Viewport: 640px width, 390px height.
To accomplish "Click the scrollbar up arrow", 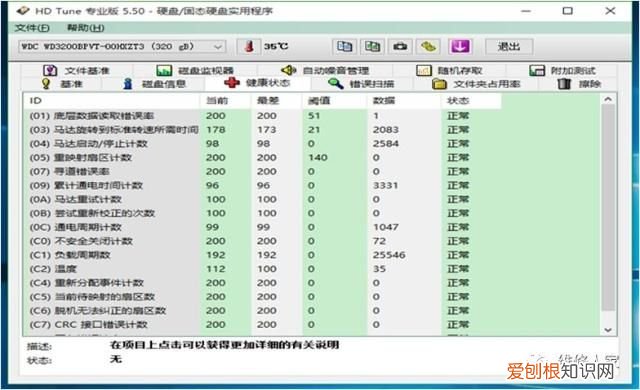I will [608, 99].
